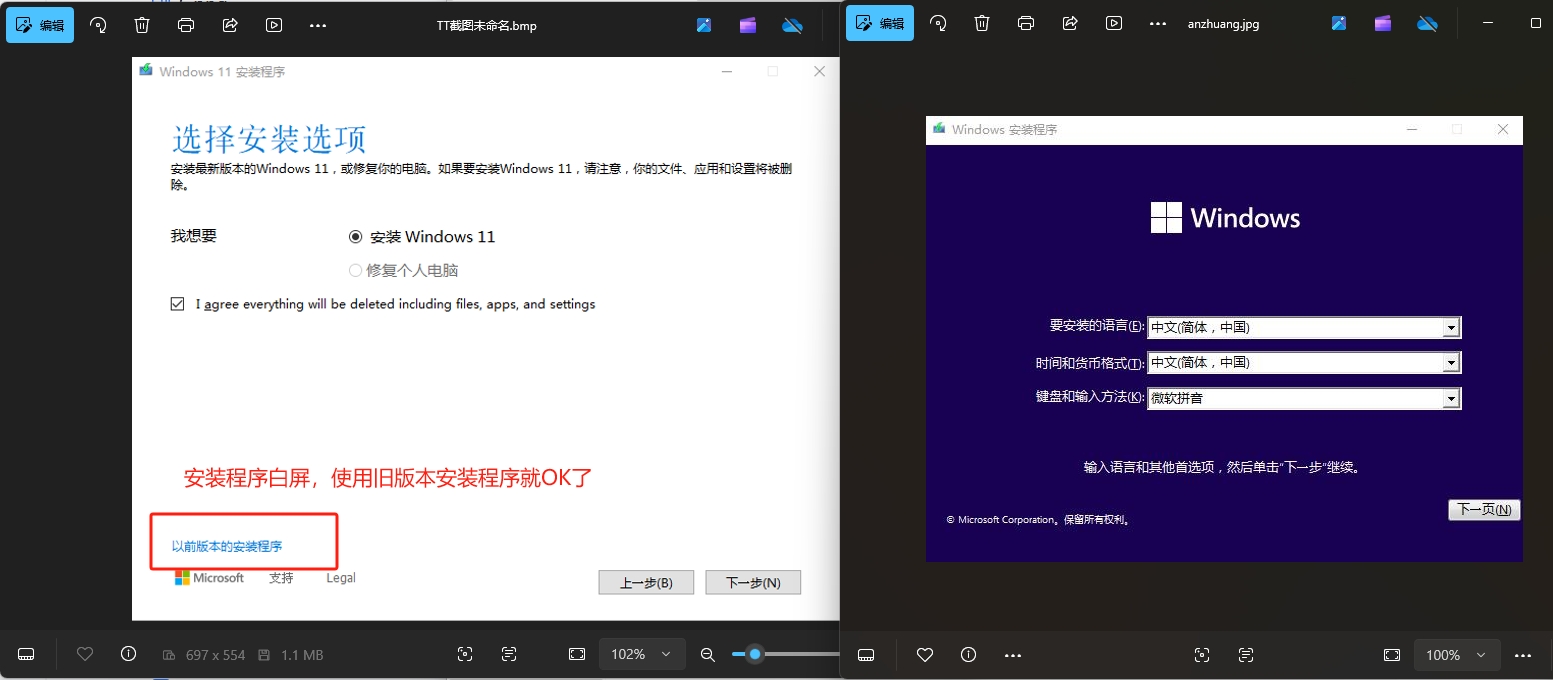Click the 选择安装选项 heading
Viewport: 1553px width, 680px height.
click(x=269, y=138)
